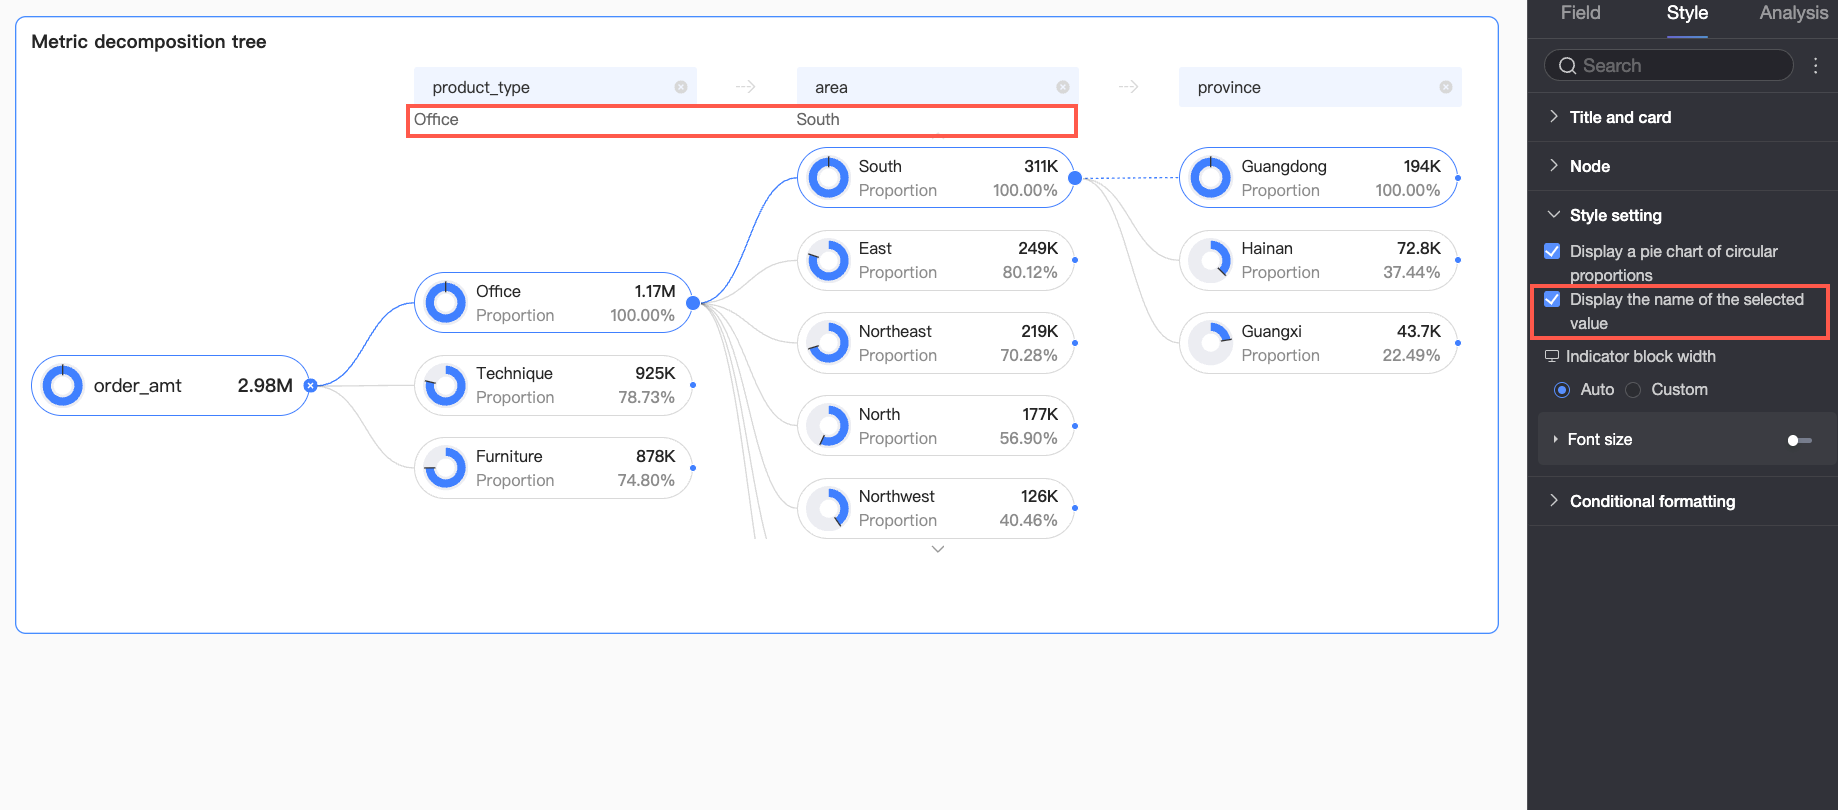Click the blue connector dot on Office node

(693, 302)
